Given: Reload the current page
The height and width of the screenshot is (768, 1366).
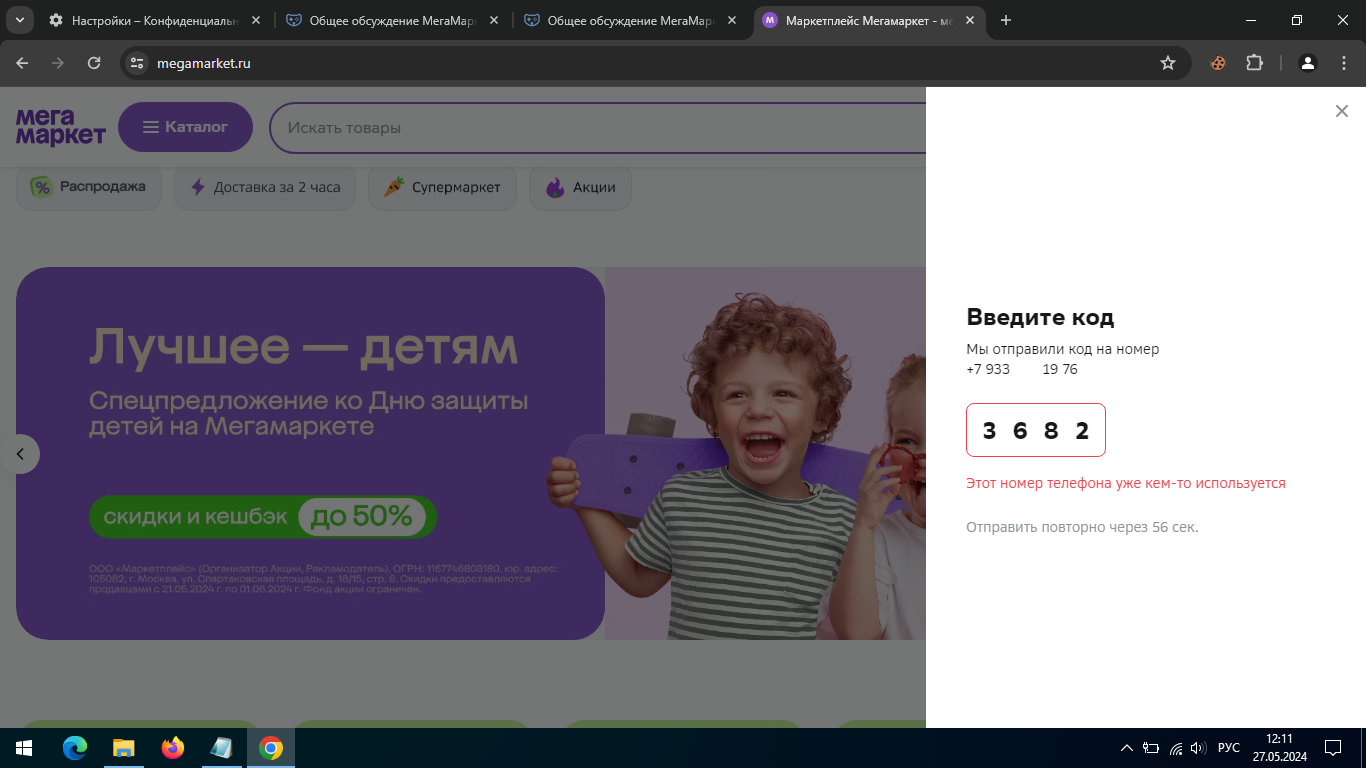Looking at the screenshot, I should point(94,63).
